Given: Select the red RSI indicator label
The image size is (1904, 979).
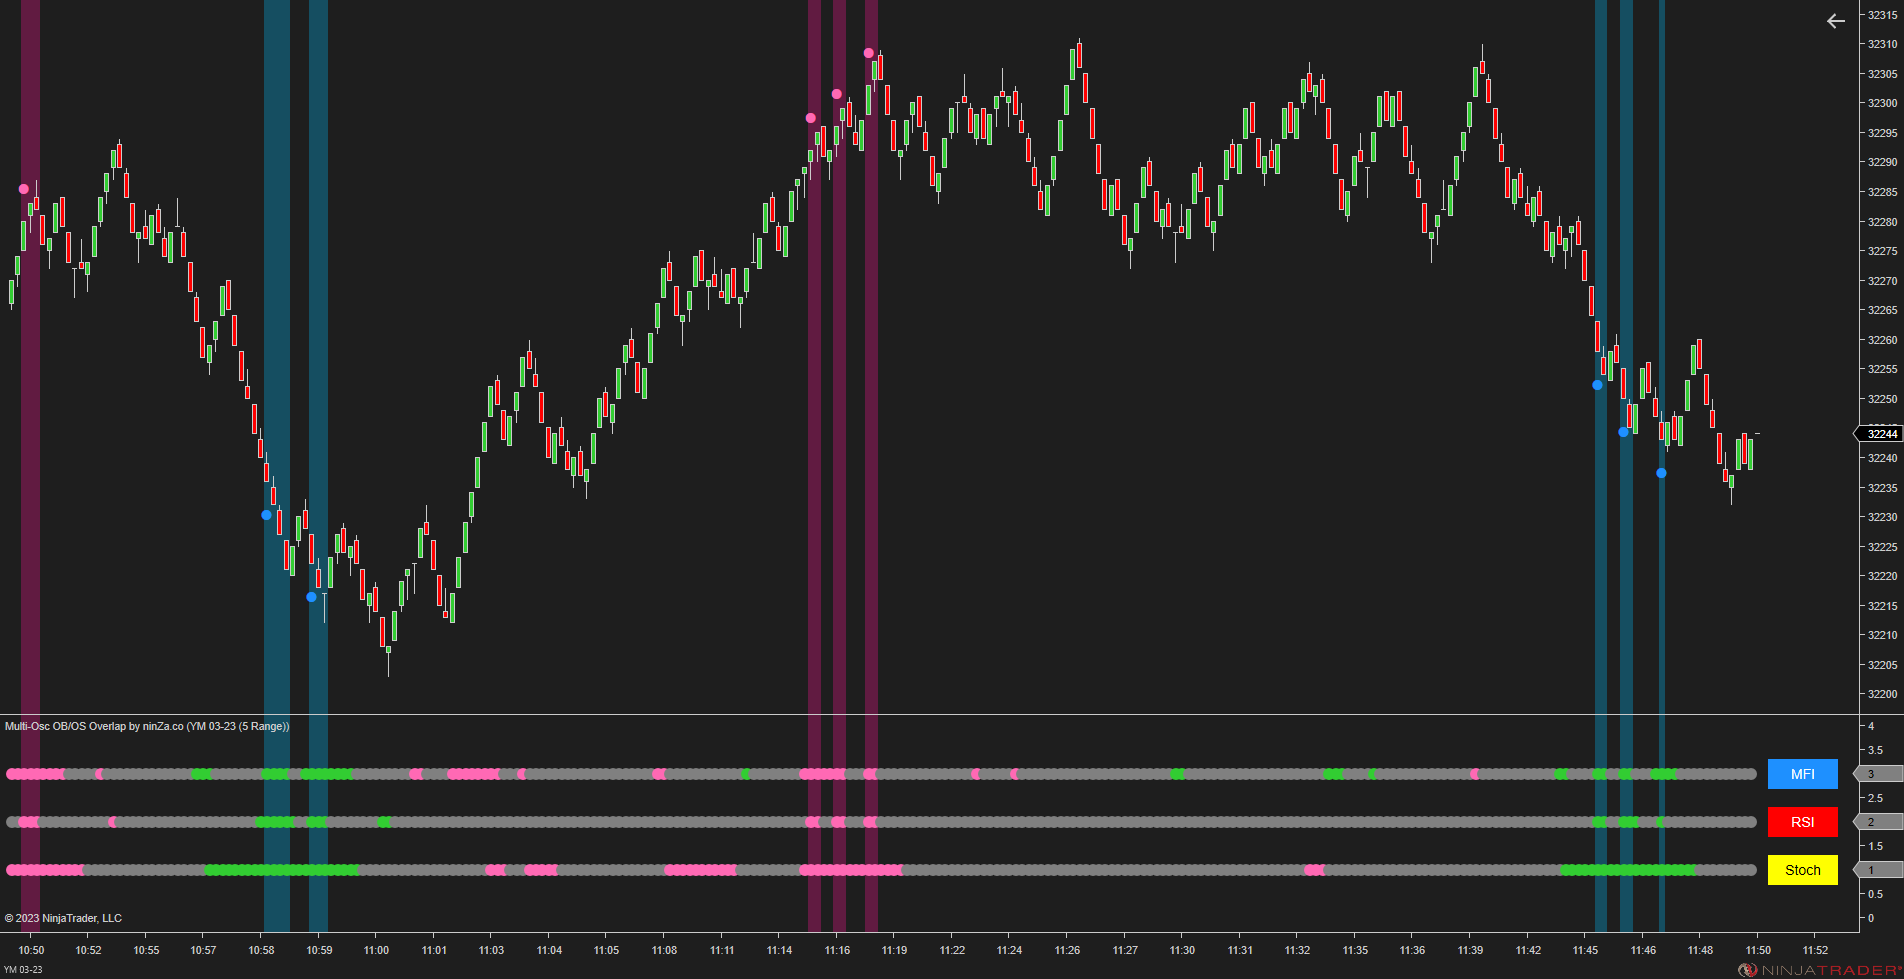Looking at the screenshot, I should [x=1802, y=821].
